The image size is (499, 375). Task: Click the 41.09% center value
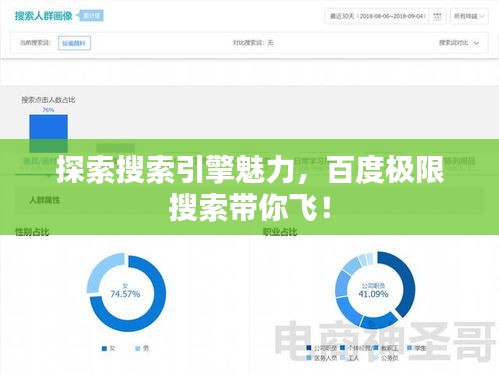pyautogui.click(x=373, y=294)
